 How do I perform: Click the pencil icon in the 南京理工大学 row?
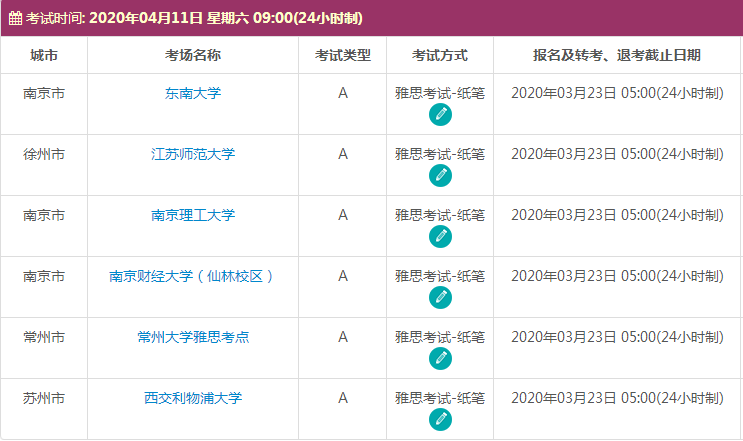click(440, 237)
